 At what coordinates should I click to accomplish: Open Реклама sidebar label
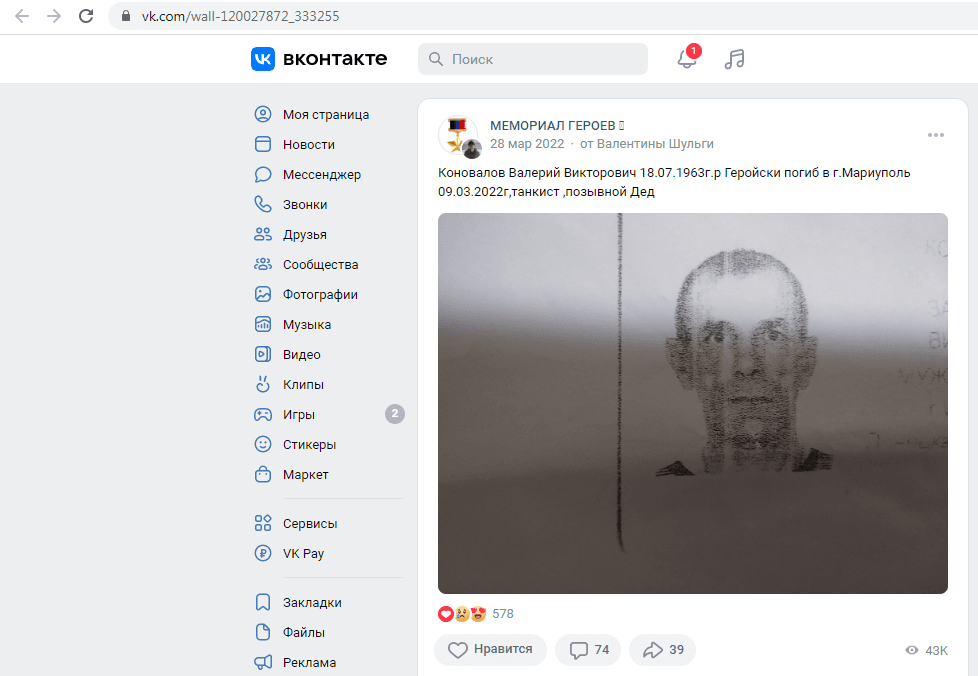click(309, 662)
